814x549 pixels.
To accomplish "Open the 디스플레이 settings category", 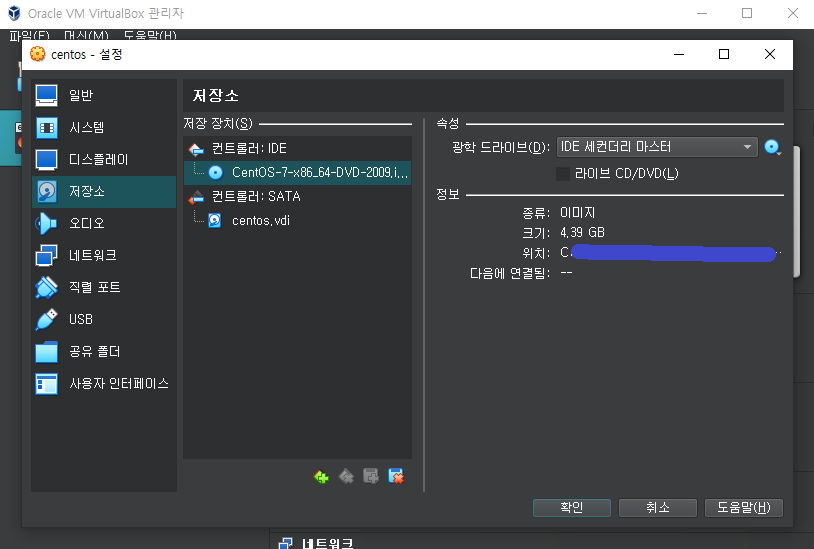I will (x=104, y=160).
